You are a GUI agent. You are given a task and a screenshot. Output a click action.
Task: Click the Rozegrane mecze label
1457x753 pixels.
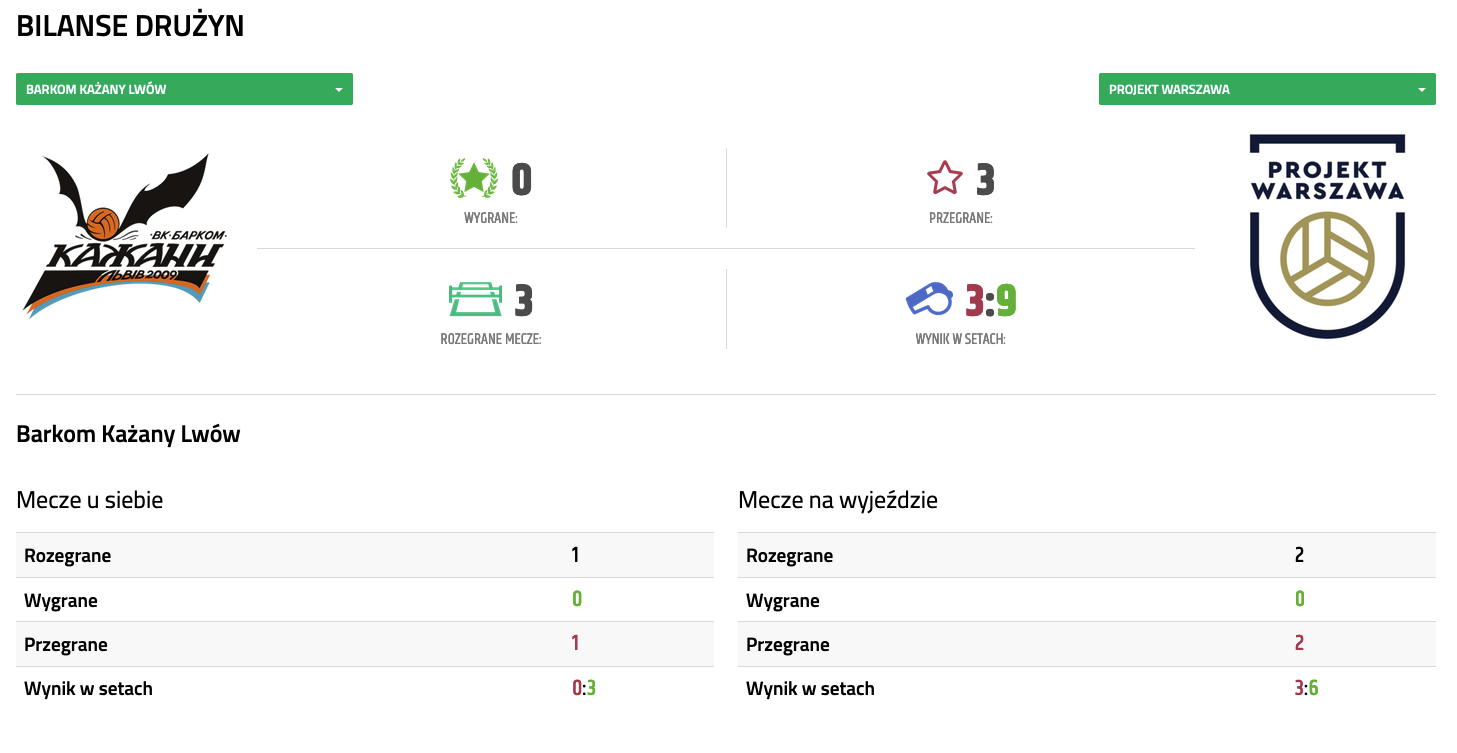click(x=490, y=339)
